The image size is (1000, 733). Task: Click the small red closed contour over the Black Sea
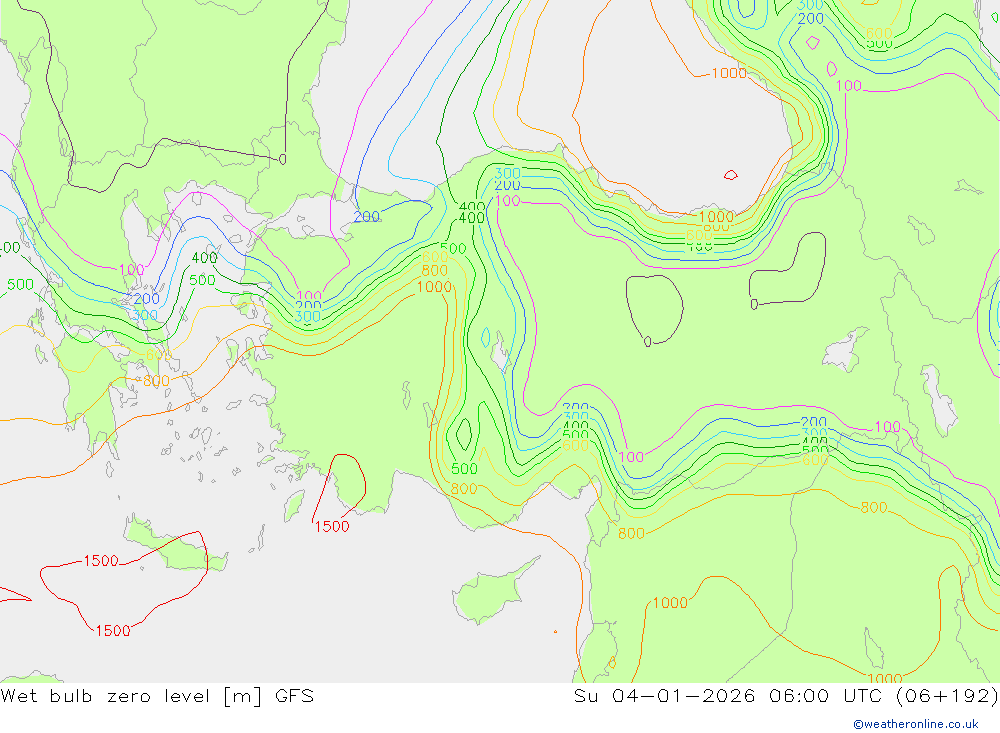pyautogui.click(x=731, y=175)
